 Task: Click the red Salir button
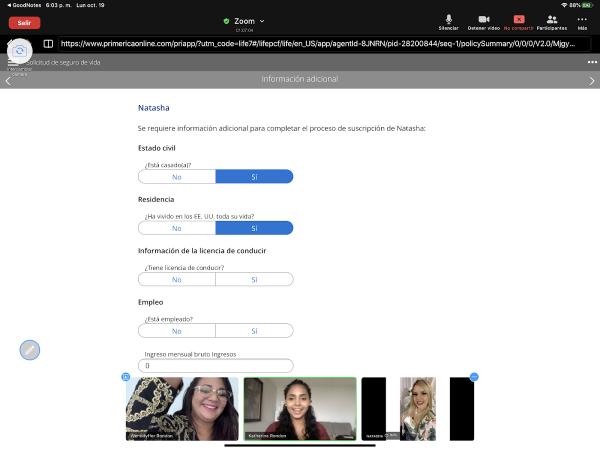click(x=23, y=21)
